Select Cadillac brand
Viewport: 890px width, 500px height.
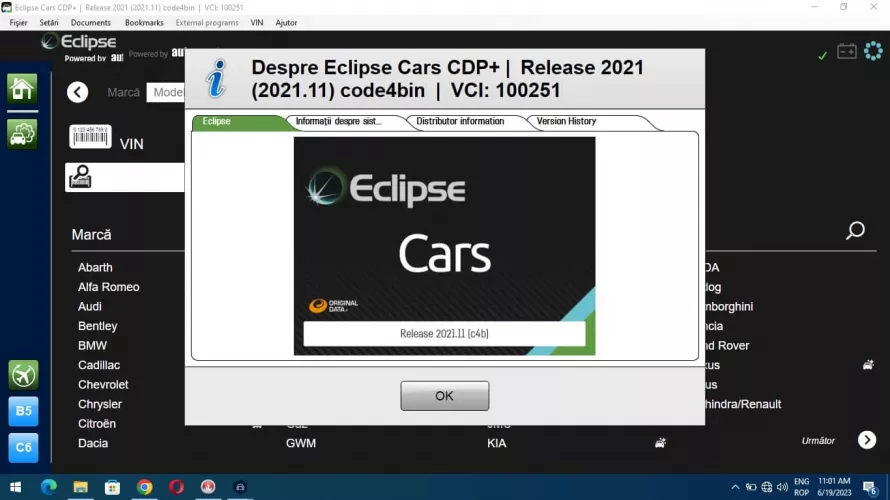(99, 365)
